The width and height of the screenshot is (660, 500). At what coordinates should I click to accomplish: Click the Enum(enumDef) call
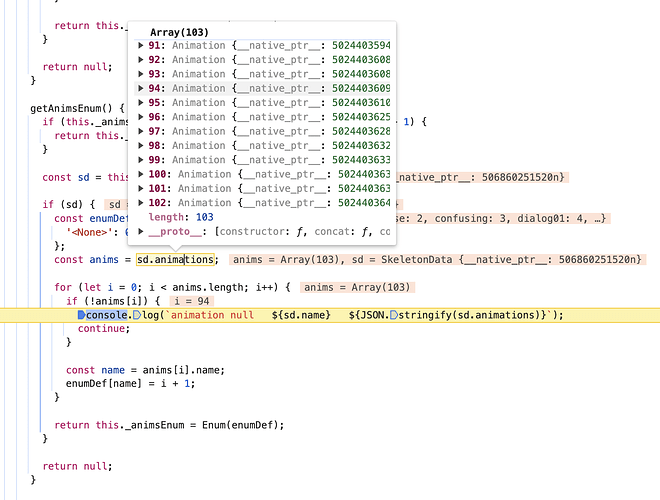[x=240, y=425]
